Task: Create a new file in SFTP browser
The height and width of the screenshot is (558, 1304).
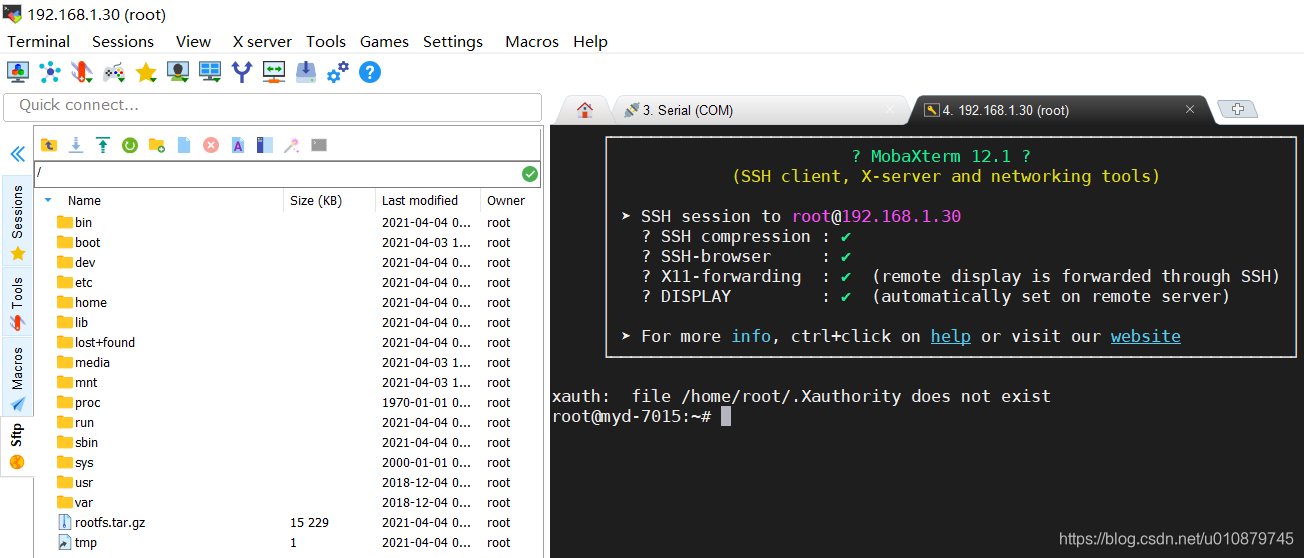Action: [x=184, y=145]
